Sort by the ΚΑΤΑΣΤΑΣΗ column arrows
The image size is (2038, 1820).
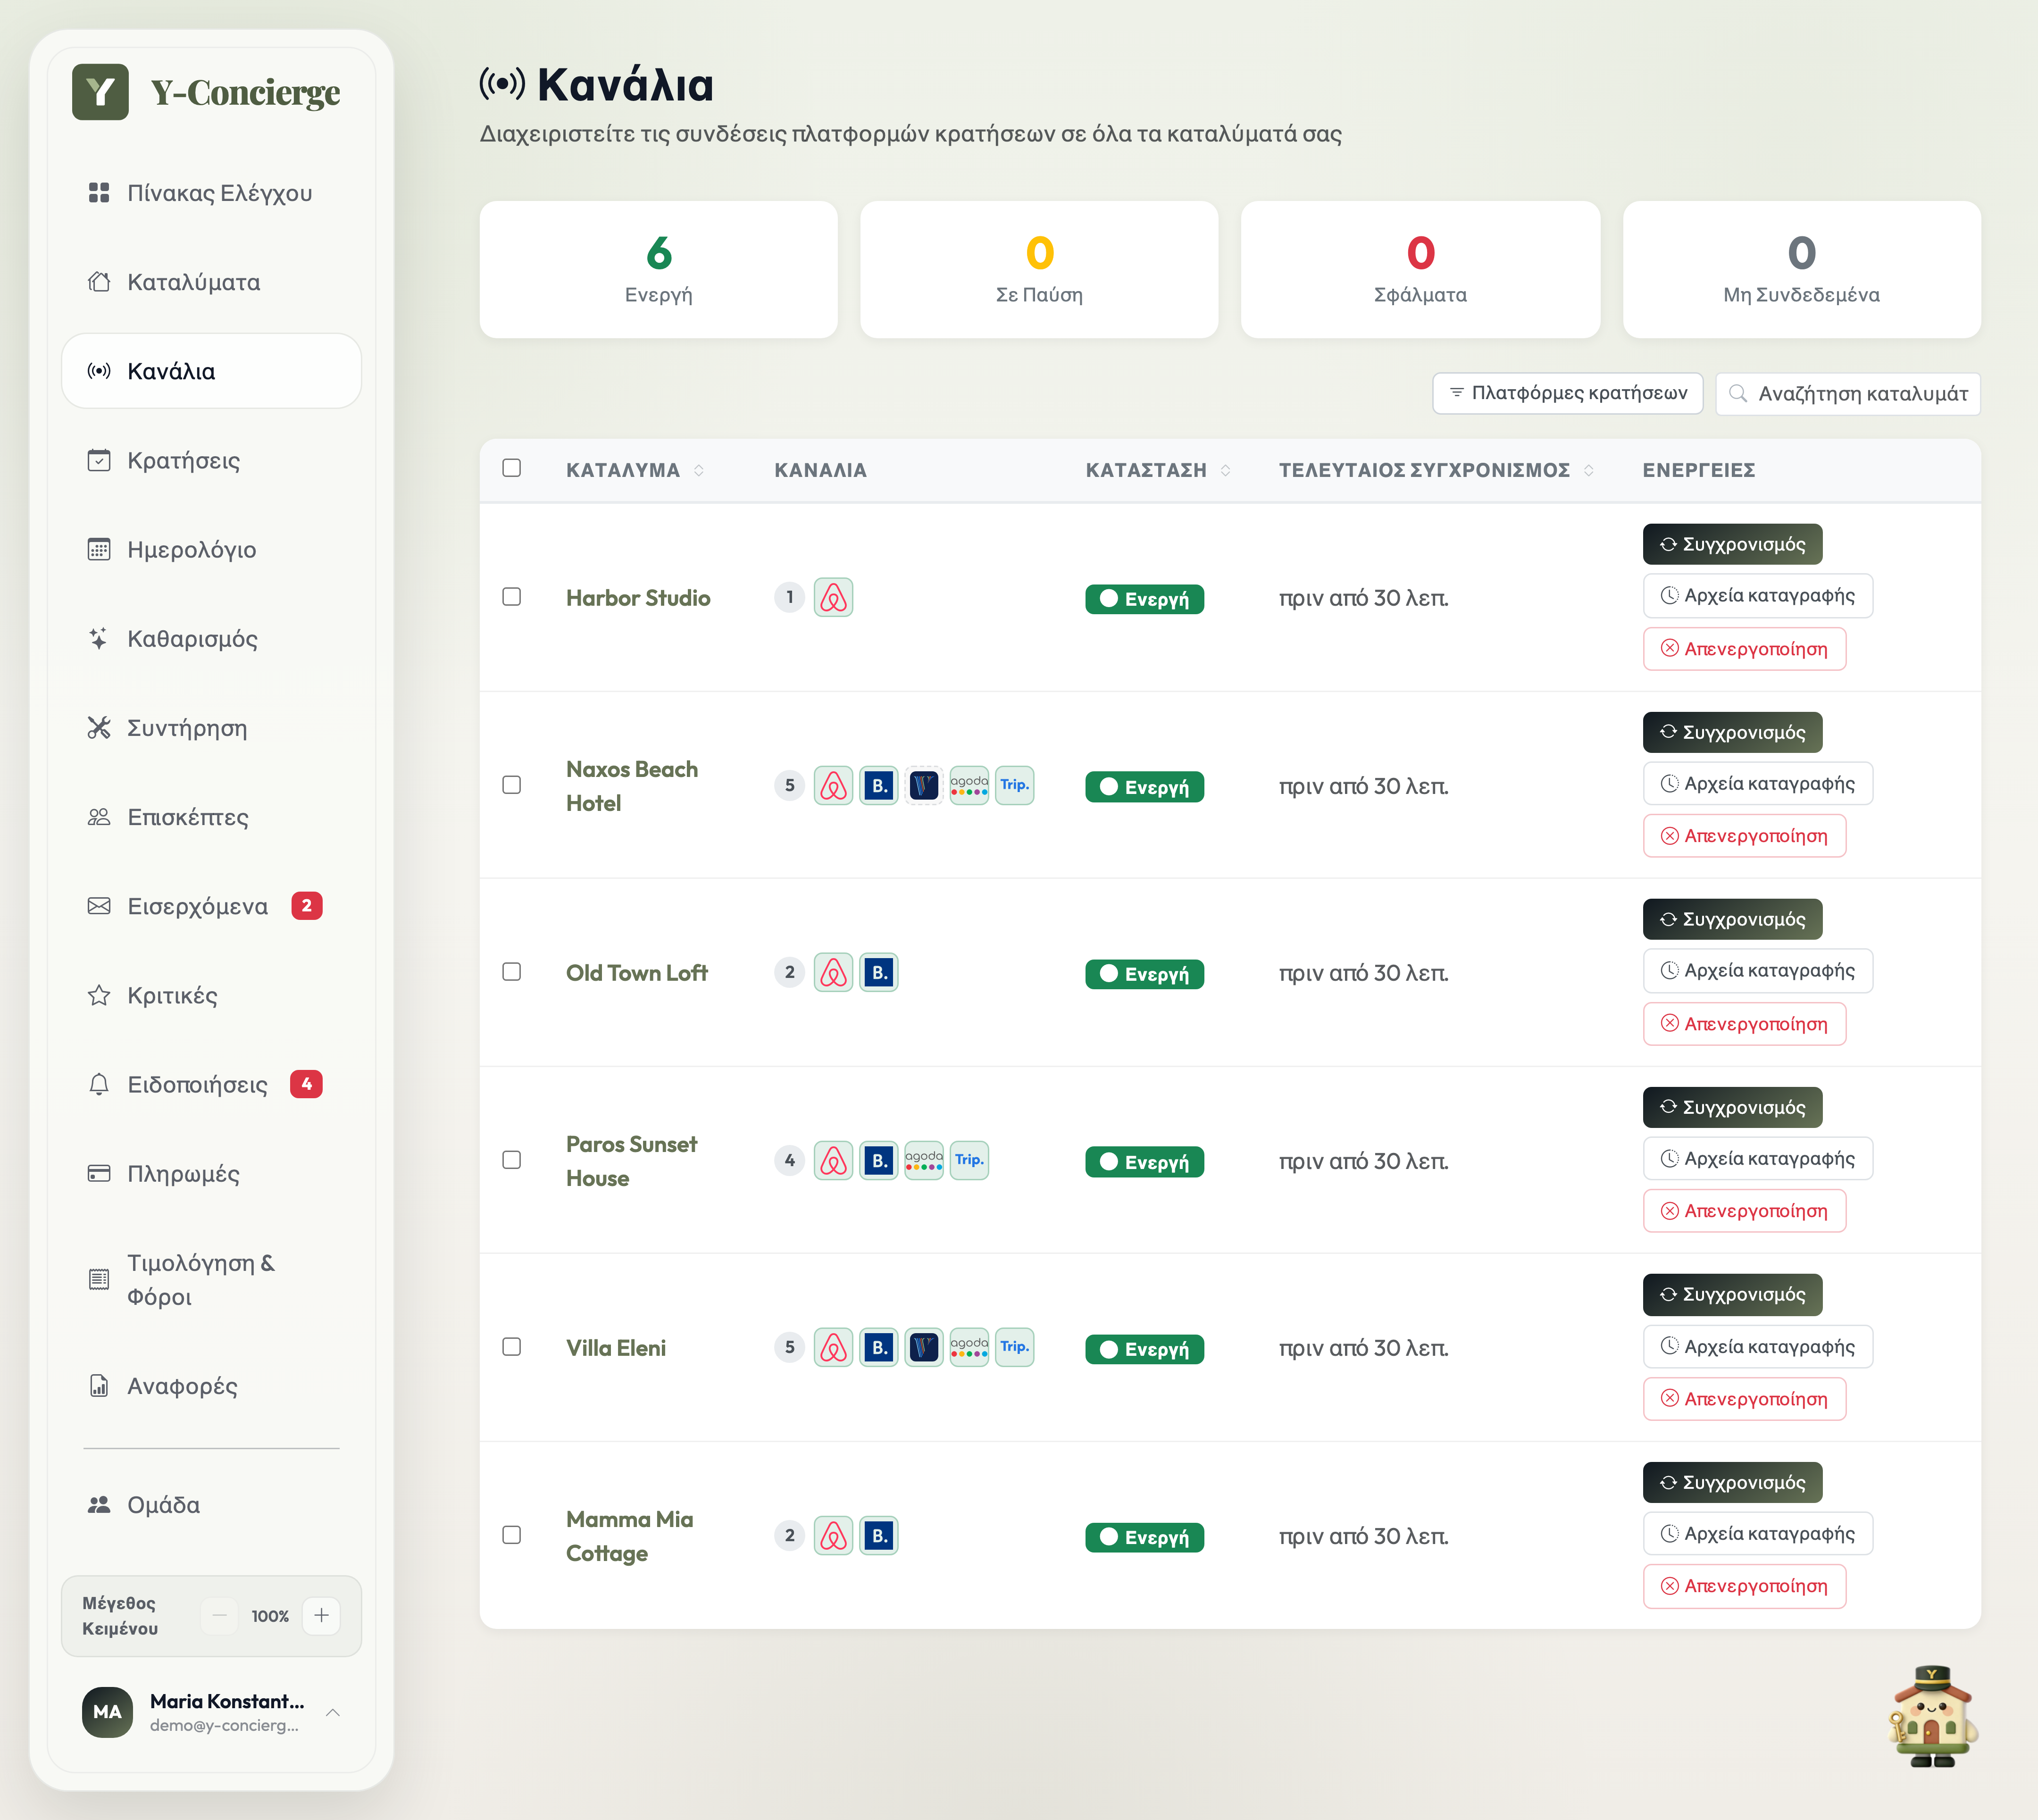pos(1225,470)
